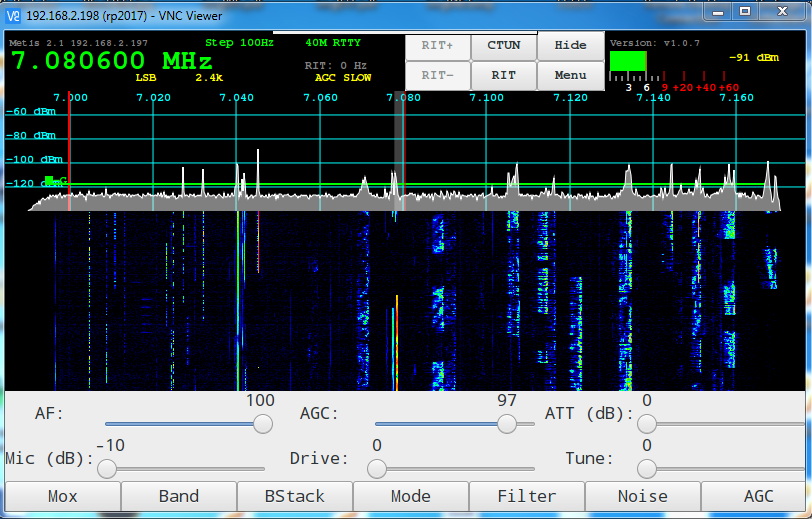Click the Version: v1.0.7 text
The image size is (812, 519).
point(655,43)
